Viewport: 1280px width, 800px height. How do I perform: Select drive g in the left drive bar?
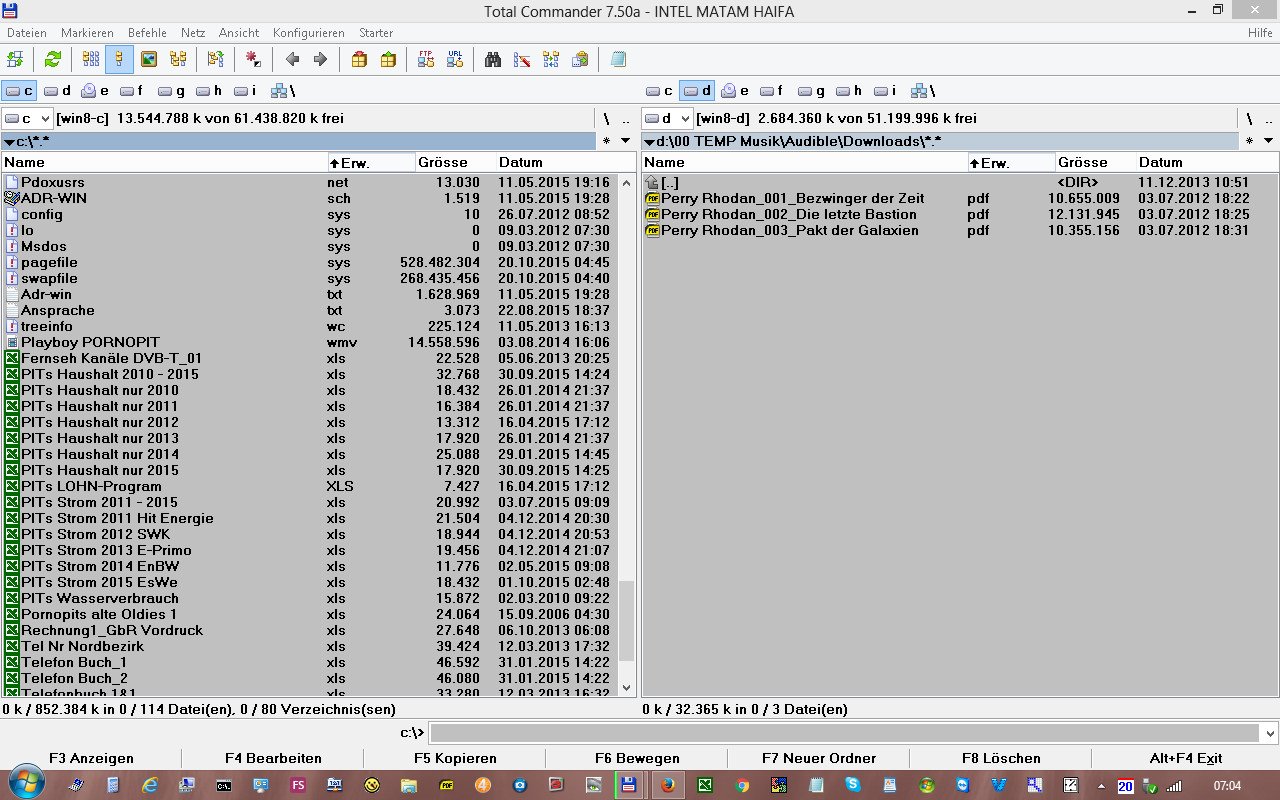[172, 91]
